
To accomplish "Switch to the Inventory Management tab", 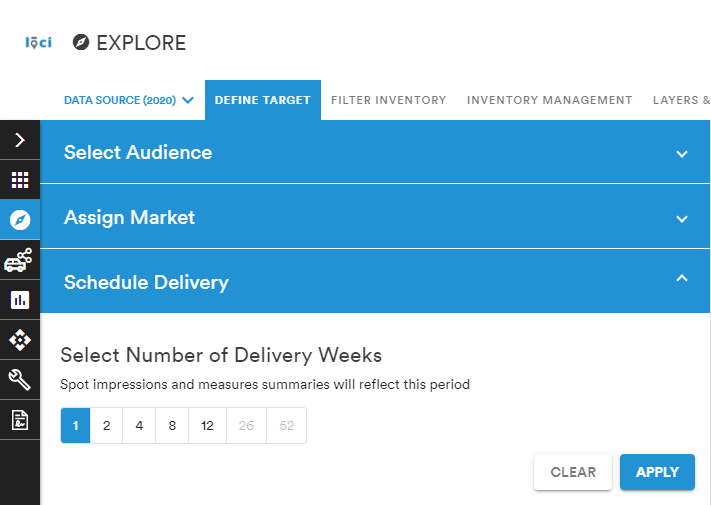I will 550,100.
